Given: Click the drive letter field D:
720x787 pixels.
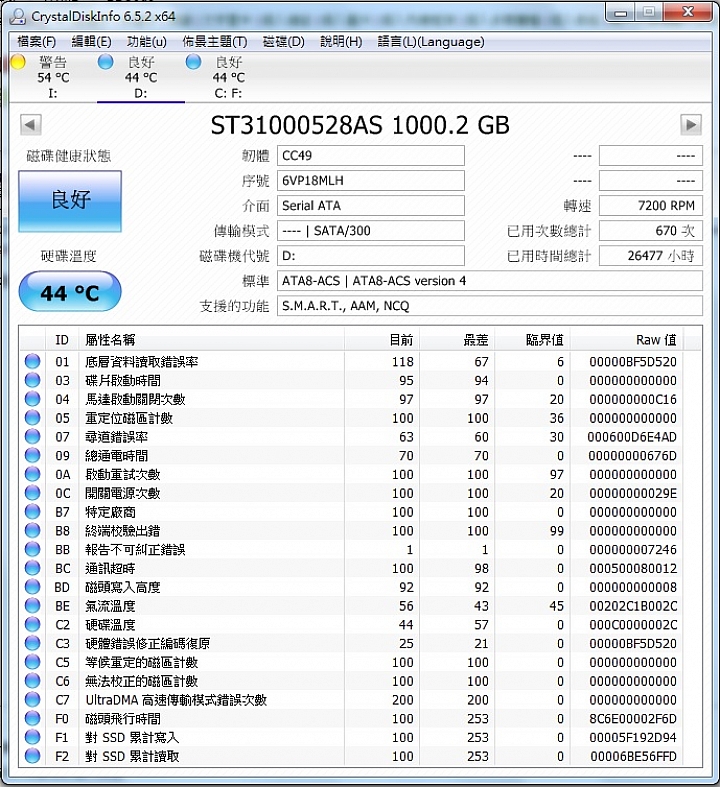Looking at the screenshot, I should point(371,256).
